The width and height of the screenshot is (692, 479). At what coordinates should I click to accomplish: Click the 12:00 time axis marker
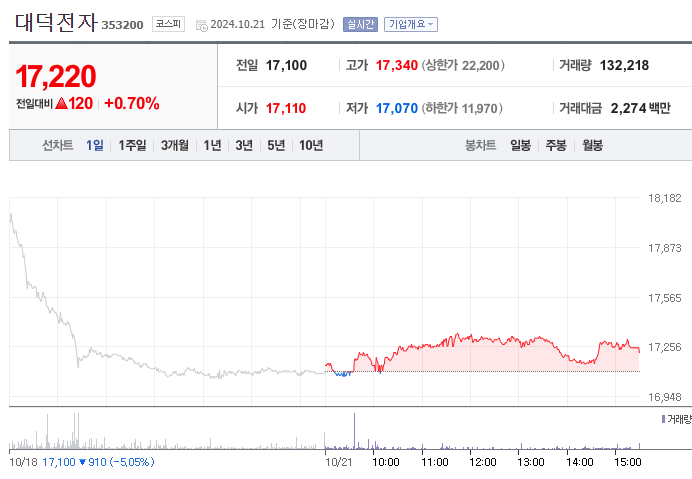point(483,462)
